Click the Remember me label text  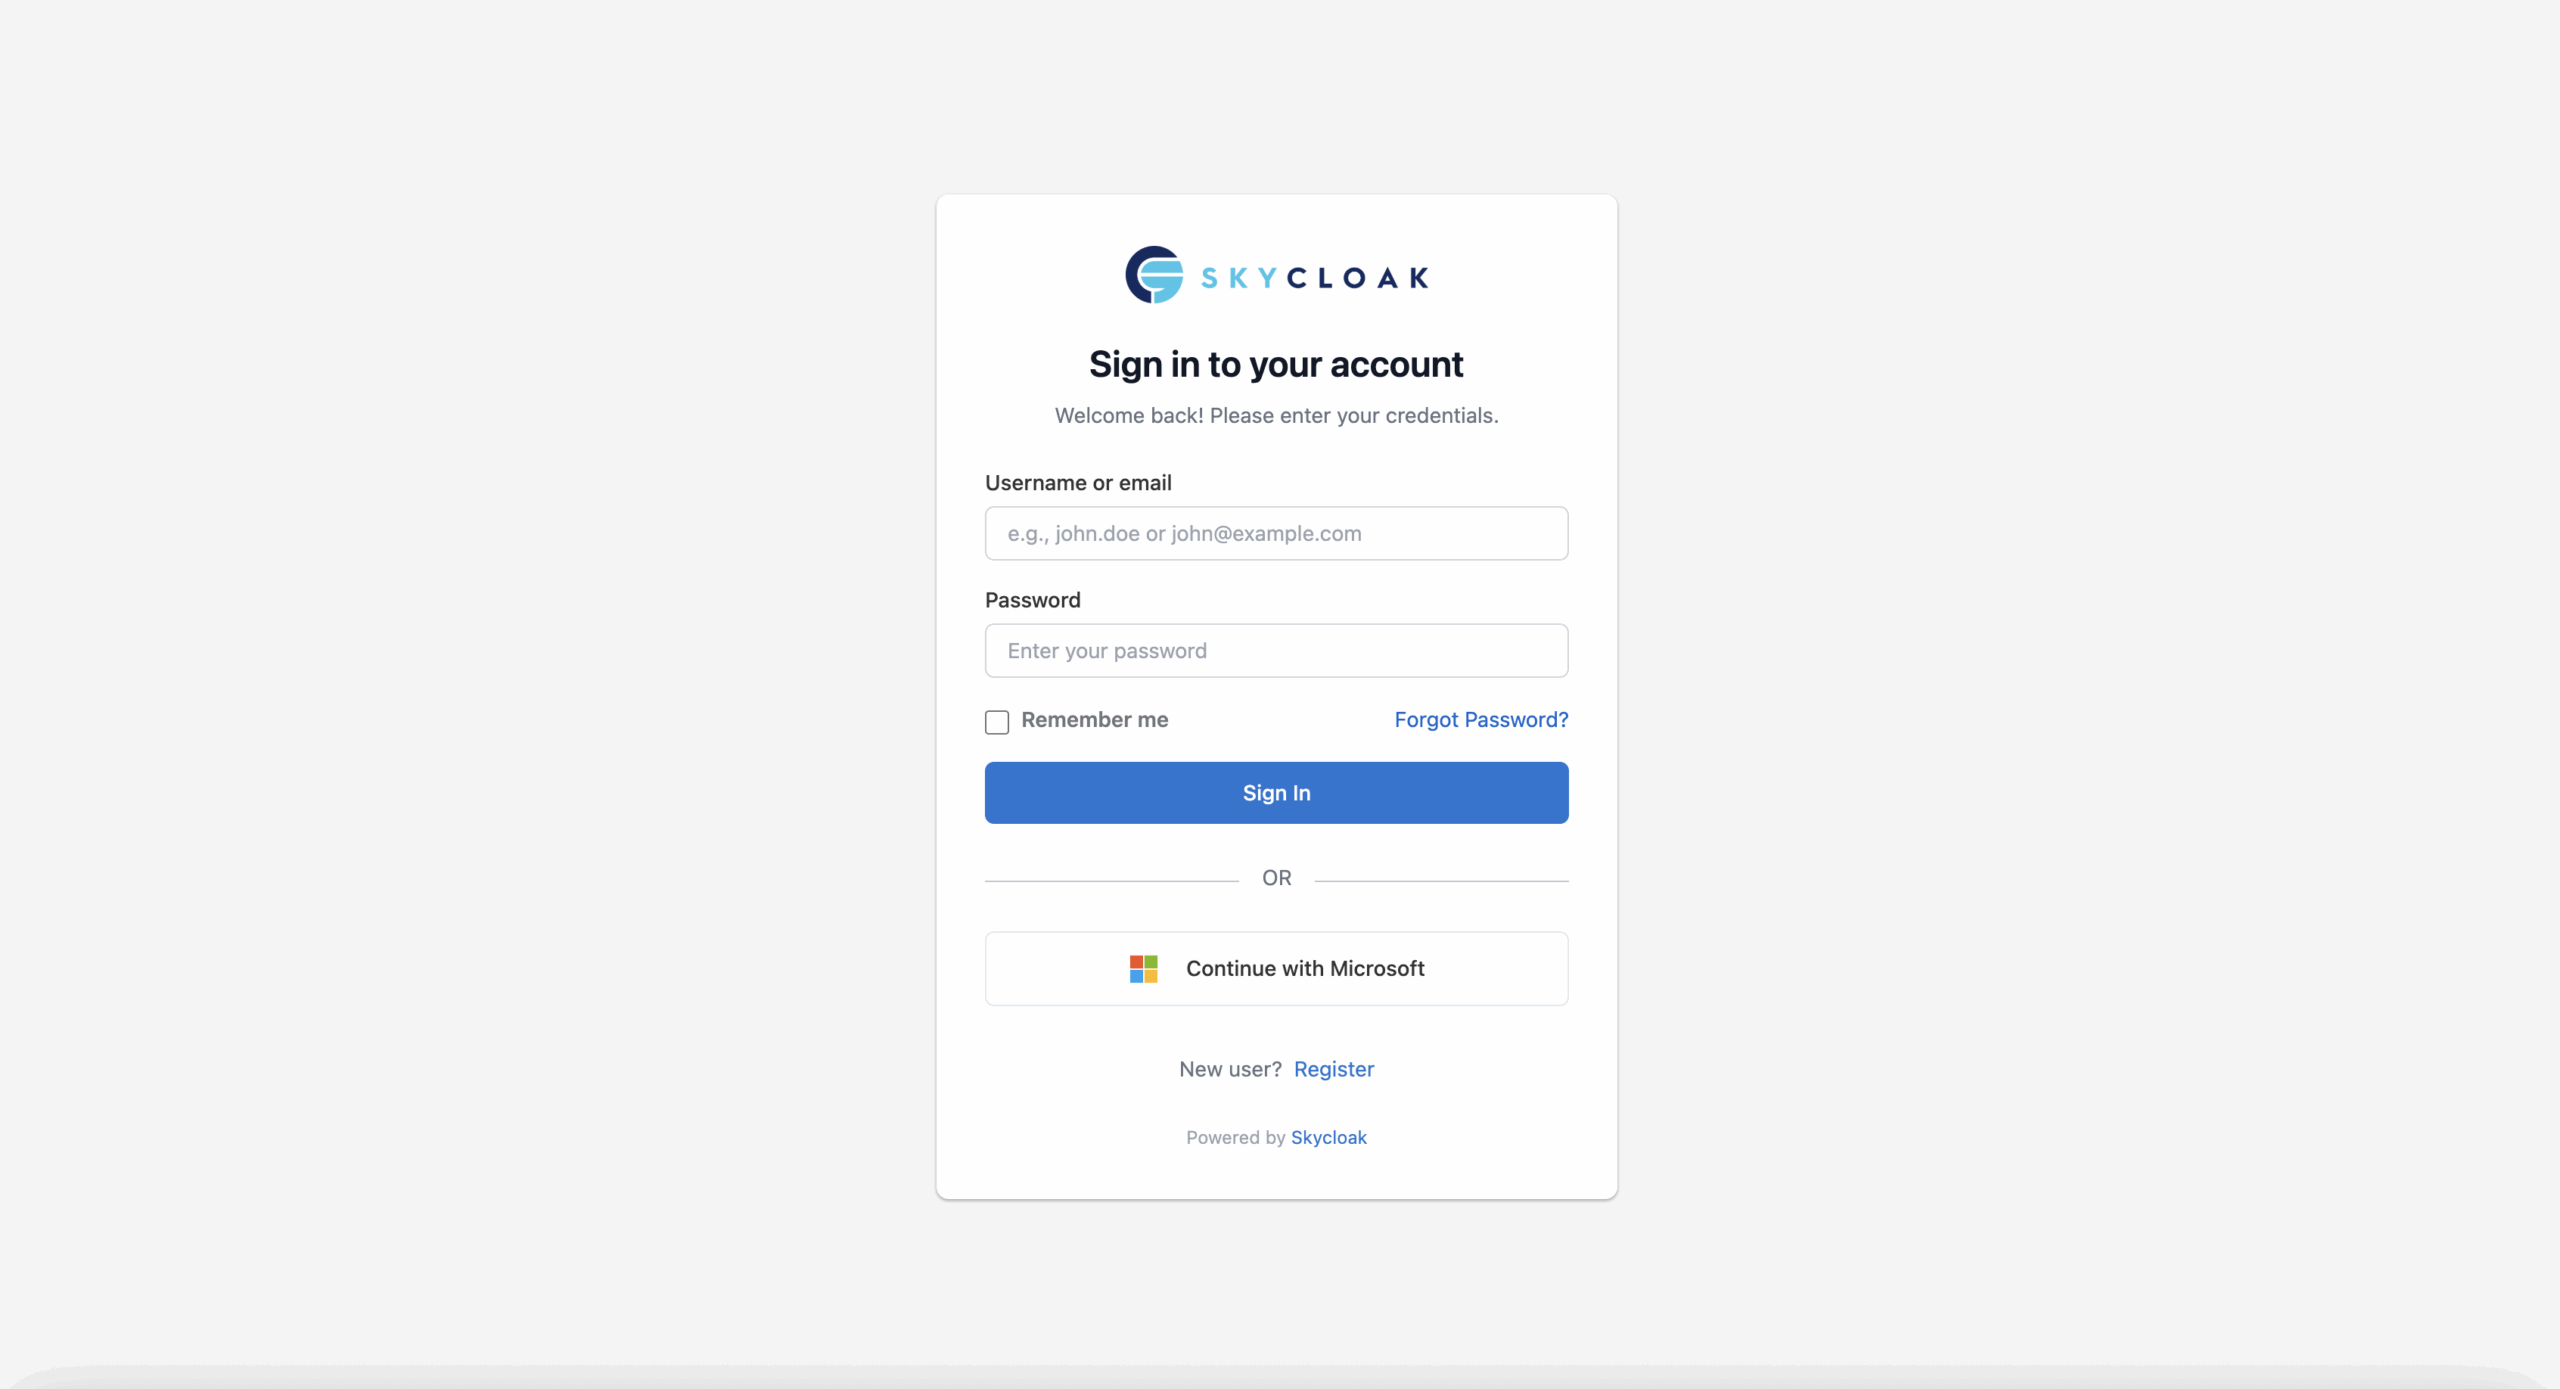tap(1094, 720)
